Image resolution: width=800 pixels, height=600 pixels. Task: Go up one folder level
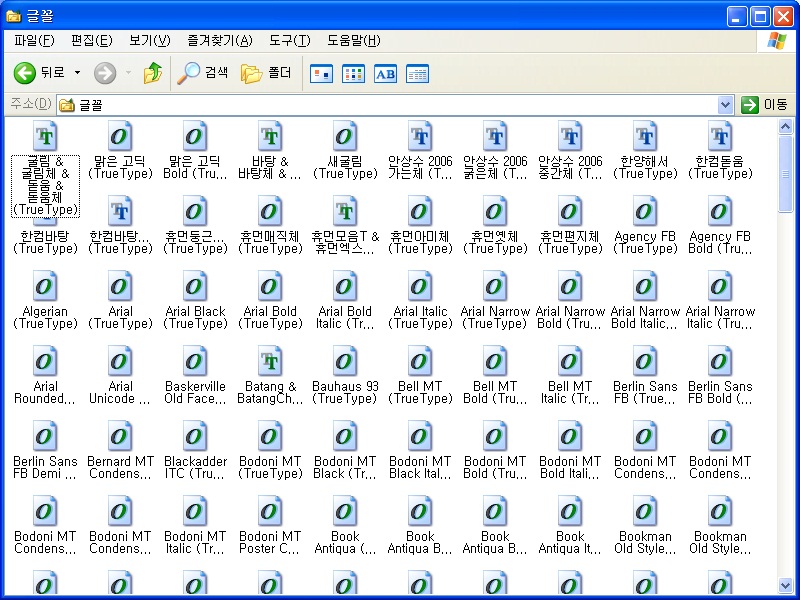click(x=153, y=73)
